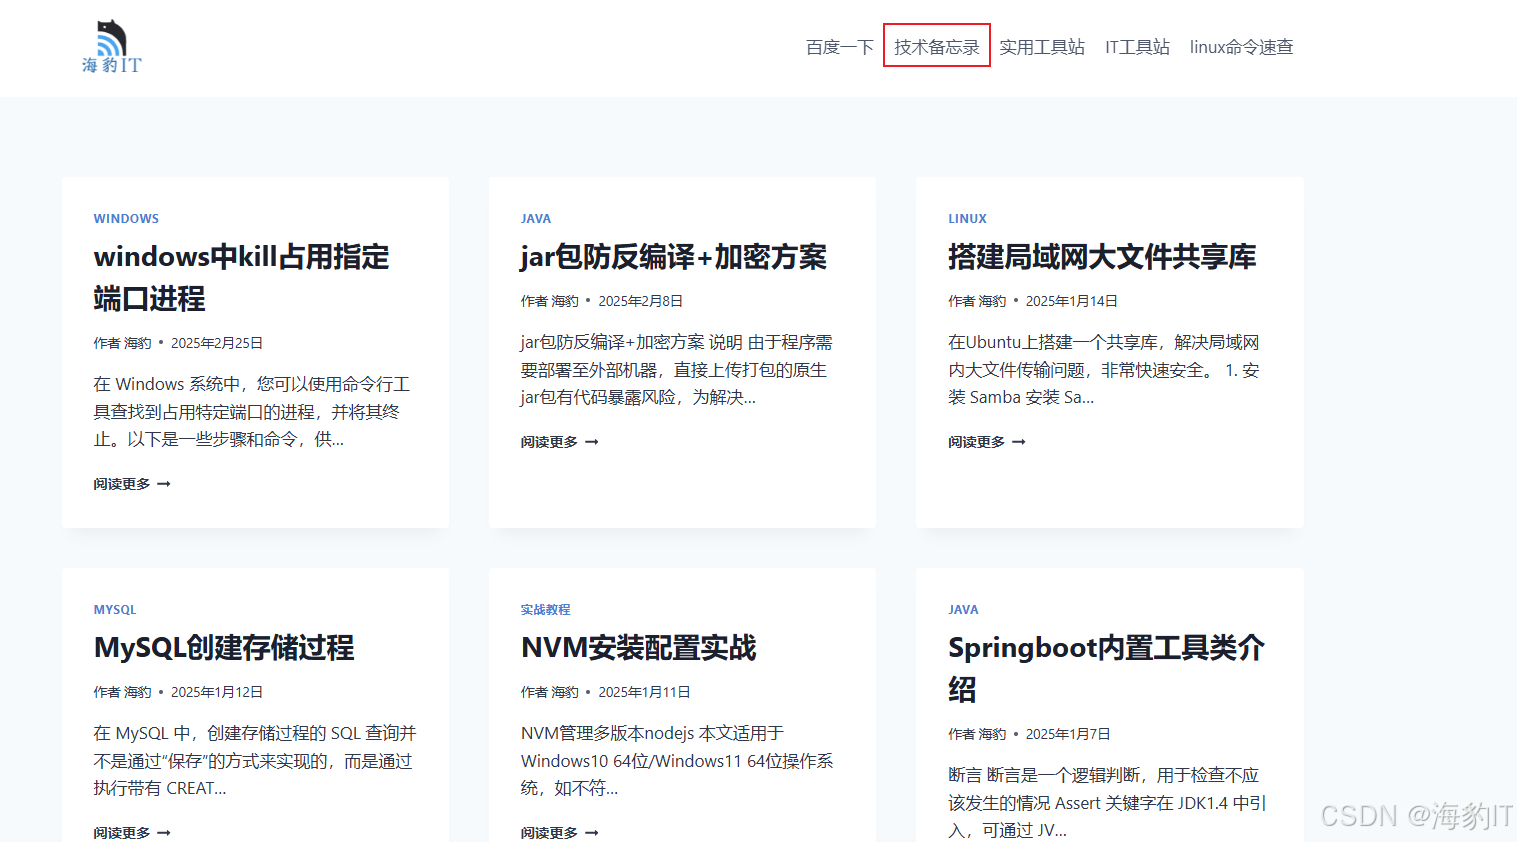
Task: Click 阅读更多 under the MySQL post
Action: click(x=132, y=833)
